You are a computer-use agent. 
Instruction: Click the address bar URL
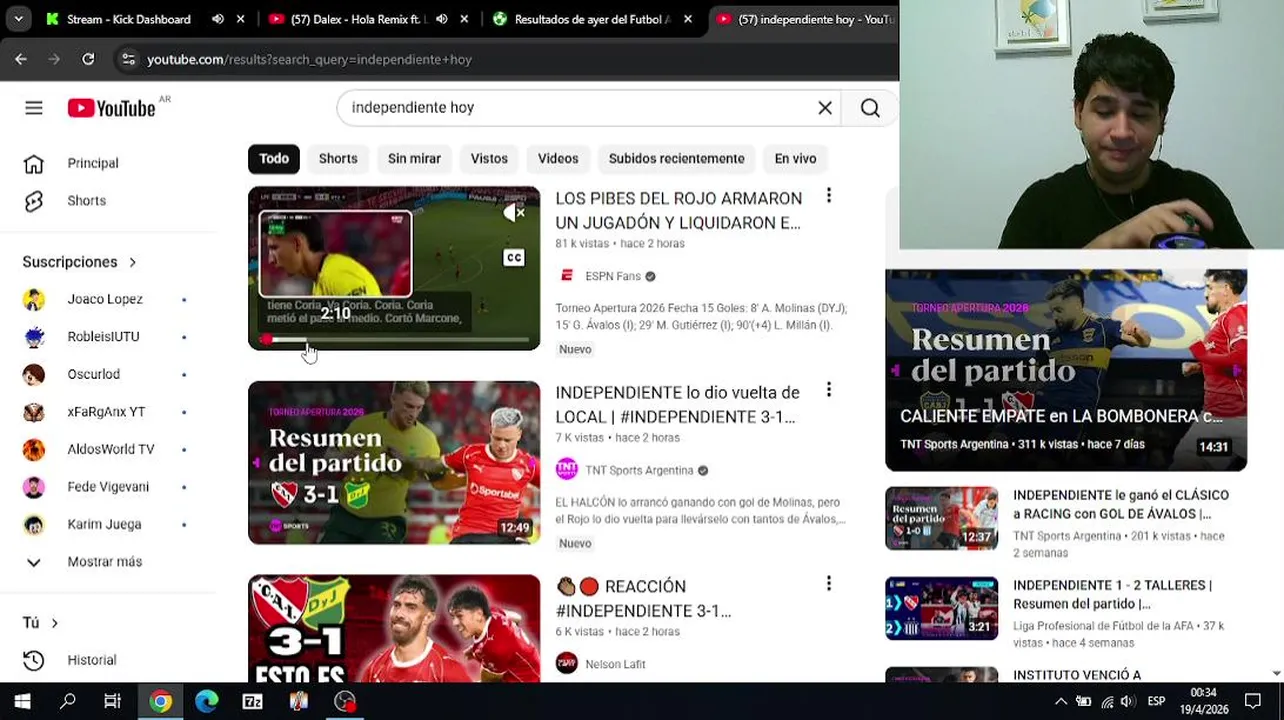tap(309, 59)
